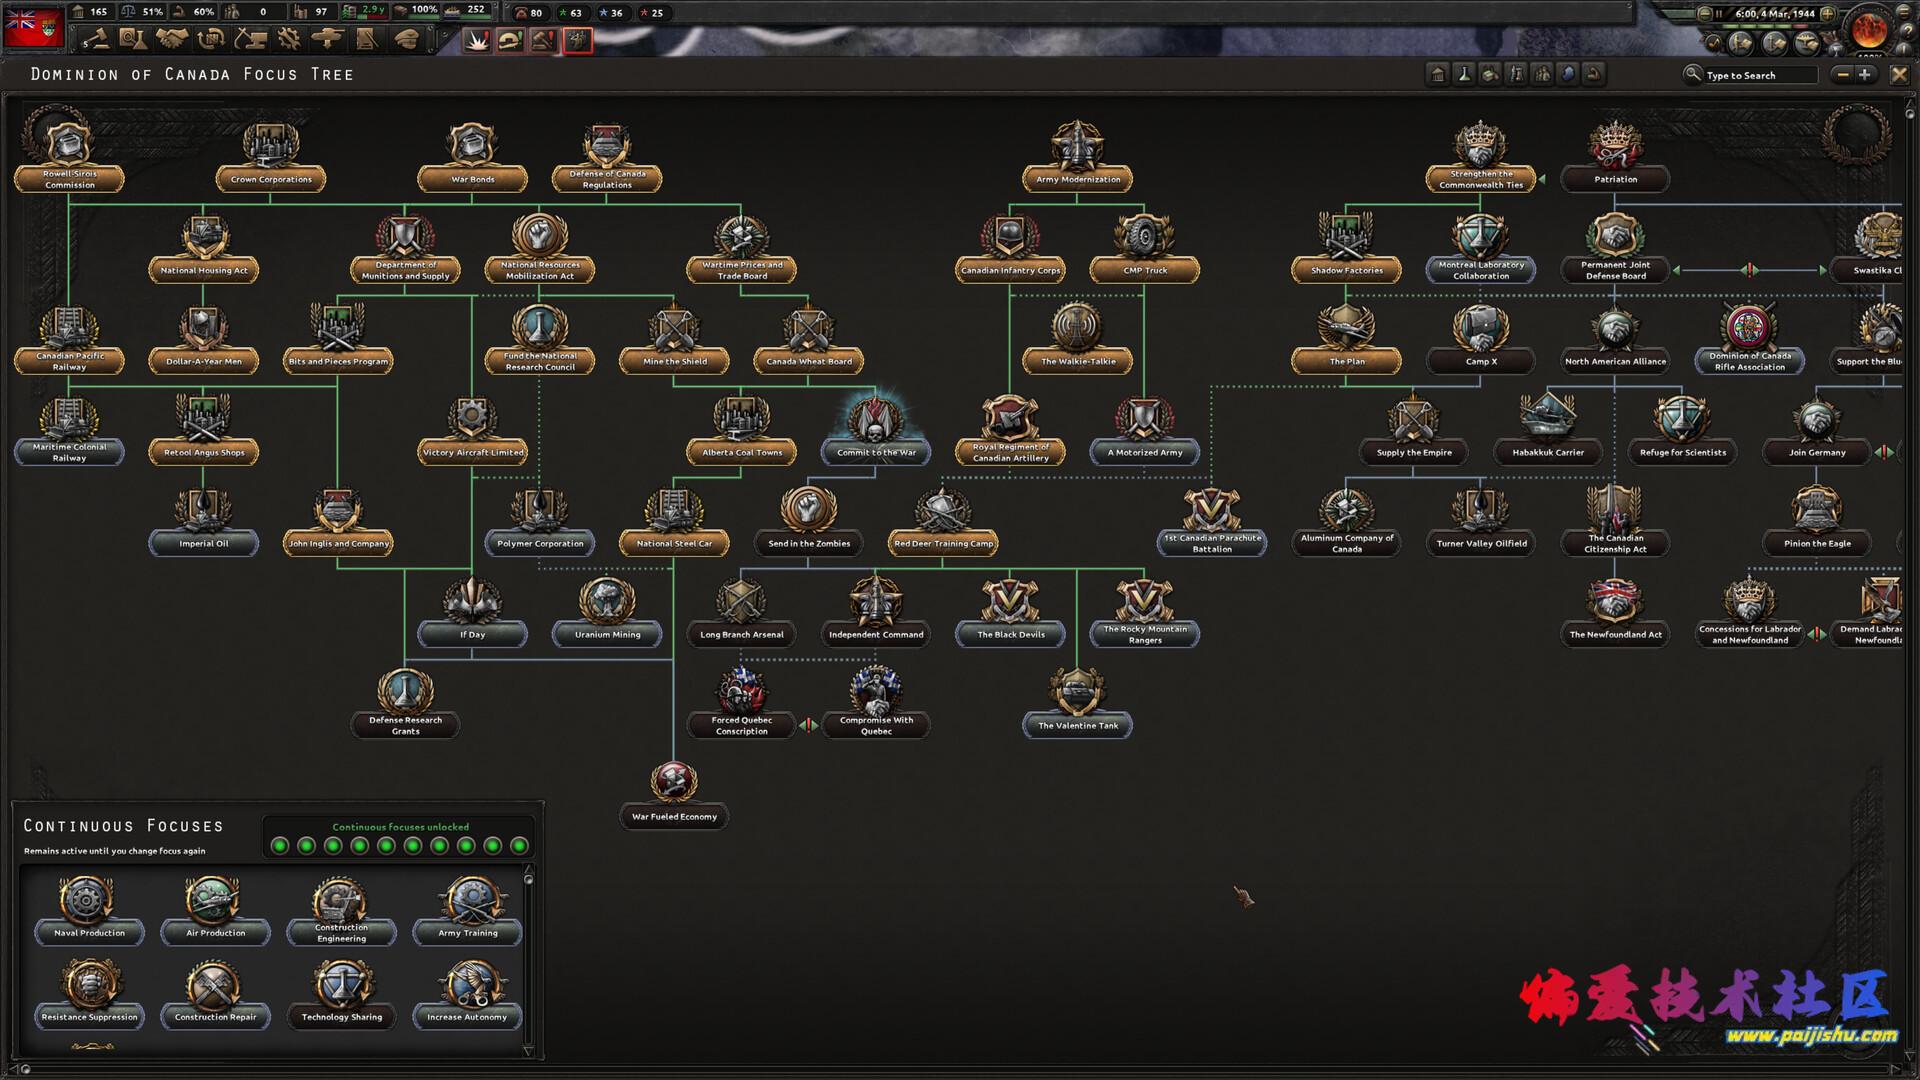Image resolution: width=1920 pixels, height=1080 pixels.
Task: Click the continuous focuses panel down arrow
Action: (x=528, y=1051)
